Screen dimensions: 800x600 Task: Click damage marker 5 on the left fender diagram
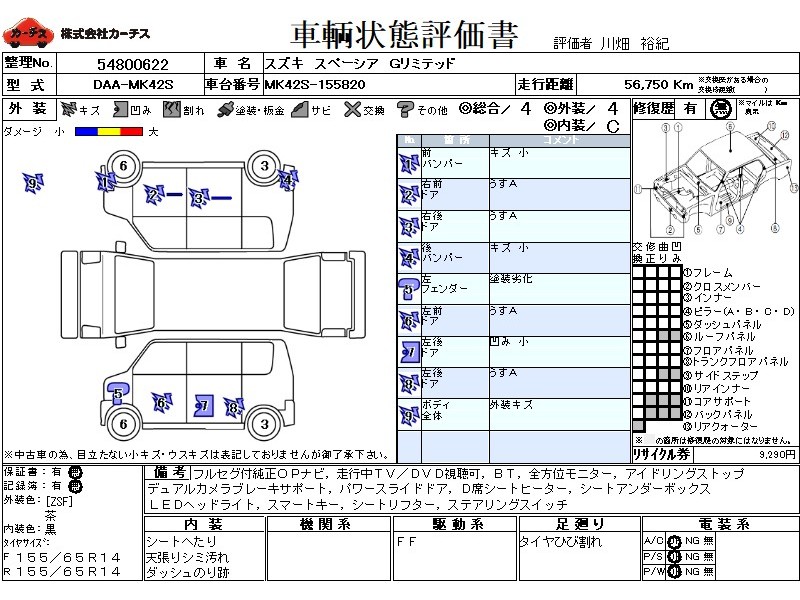118,394
